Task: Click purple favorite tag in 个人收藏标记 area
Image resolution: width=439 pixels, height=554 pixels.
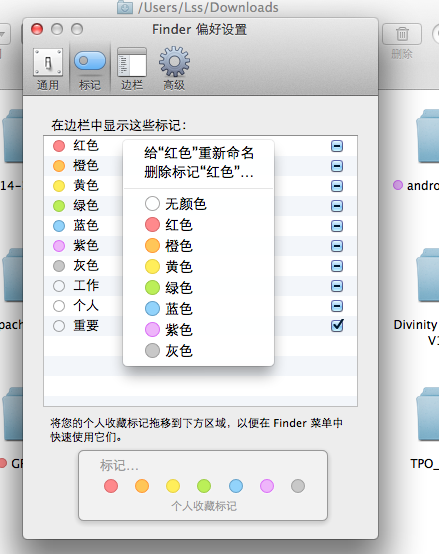Action: click(x=267, y=486)
